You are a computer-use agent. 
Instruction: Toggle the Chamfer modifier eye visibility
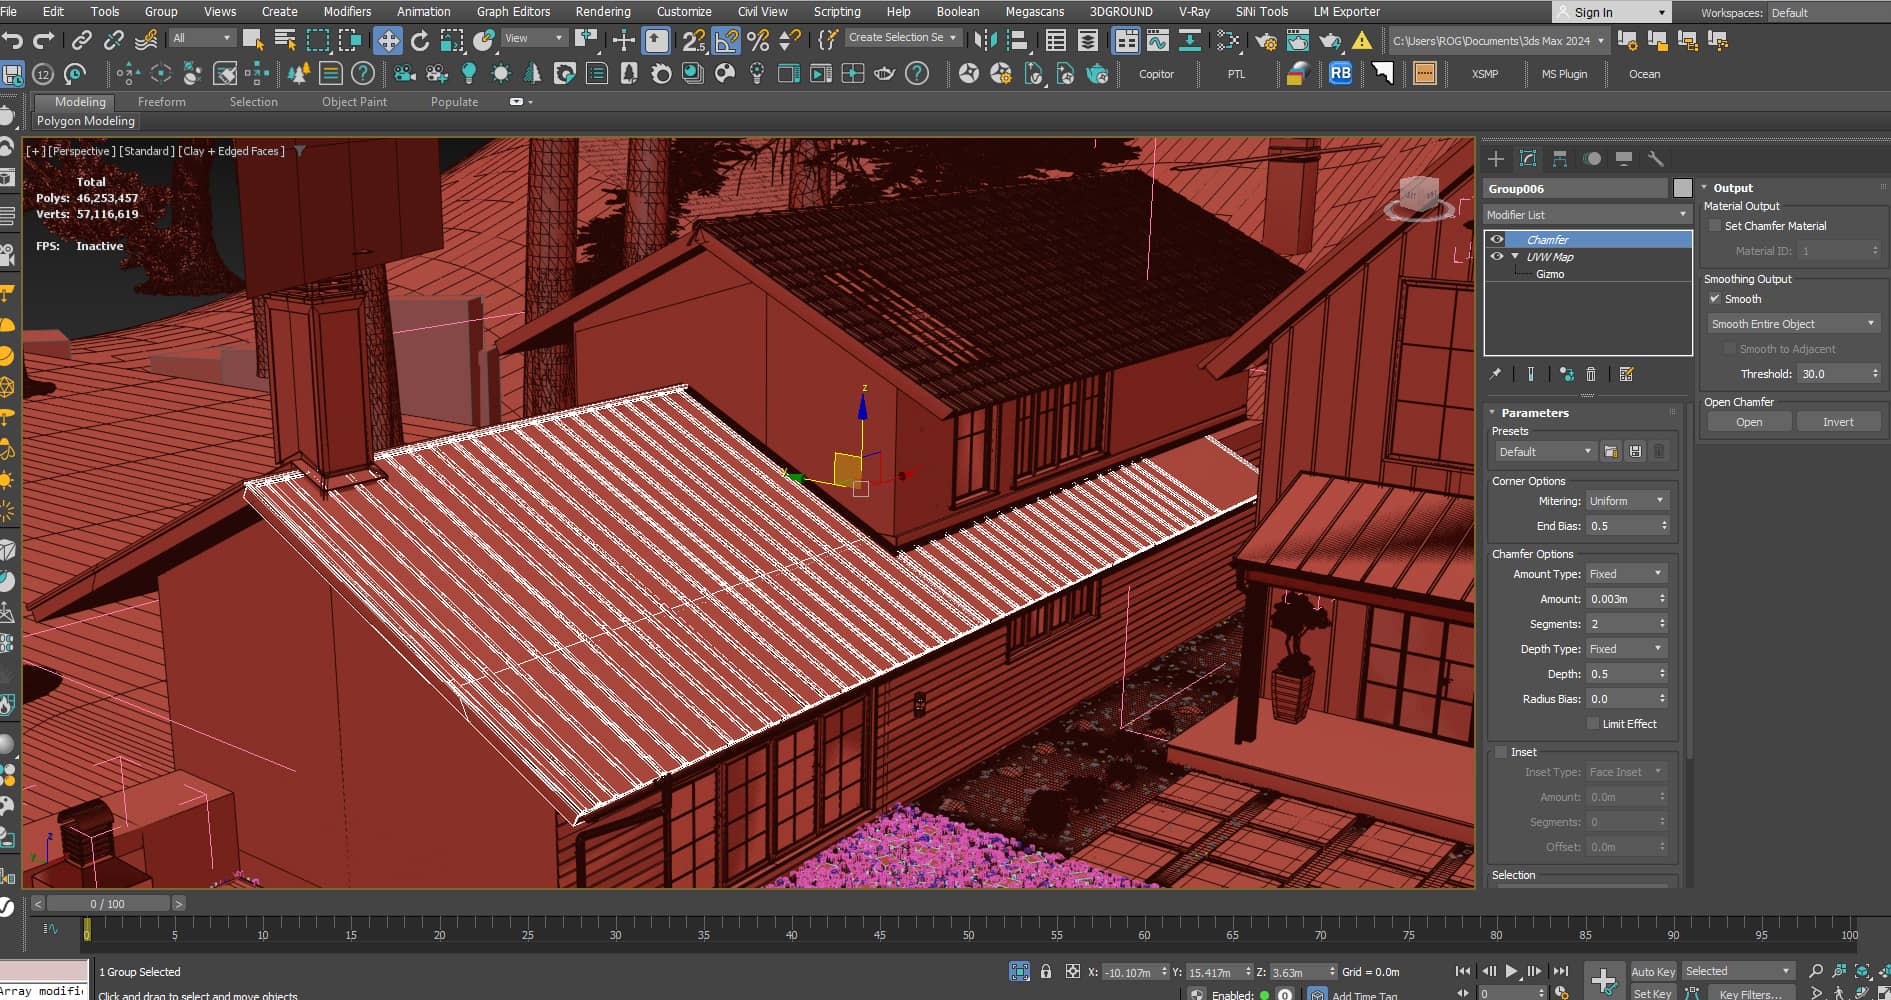pos(1497,240)
